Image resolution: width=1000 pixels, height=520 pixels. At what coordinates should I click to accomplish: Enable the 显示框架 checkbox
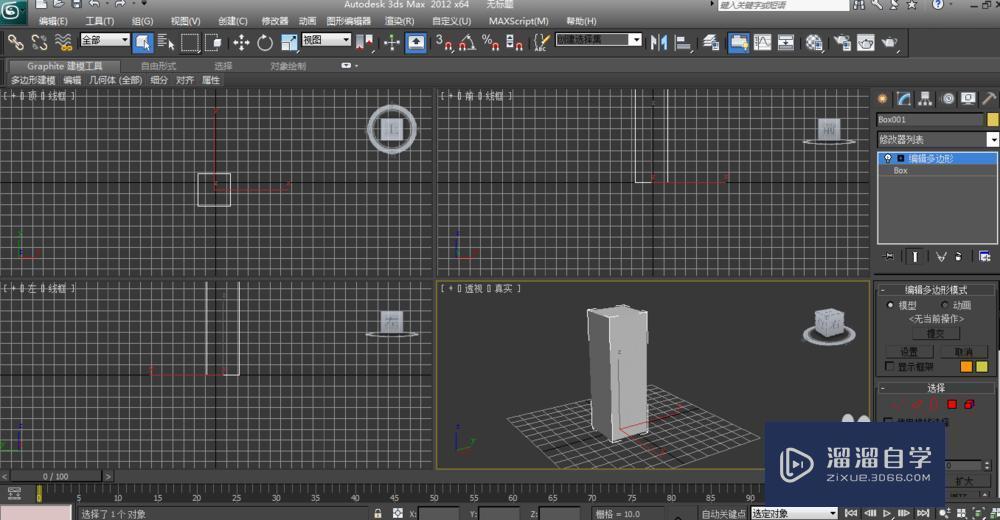pyautogui.click(x=890, y=366)
